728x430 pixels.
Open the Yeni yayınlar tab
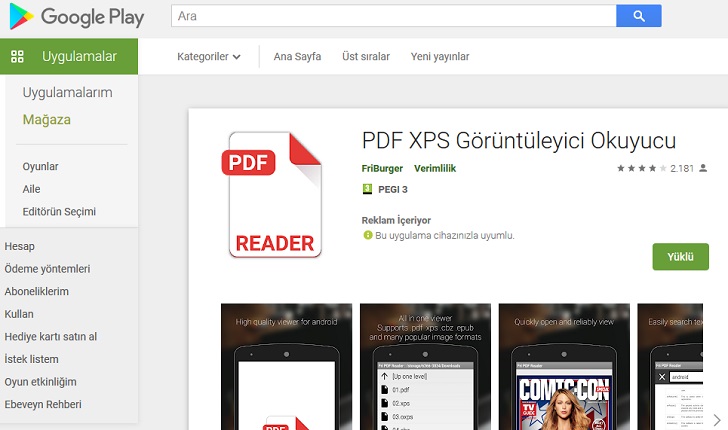pyautogui.click(x=440, y=57)
